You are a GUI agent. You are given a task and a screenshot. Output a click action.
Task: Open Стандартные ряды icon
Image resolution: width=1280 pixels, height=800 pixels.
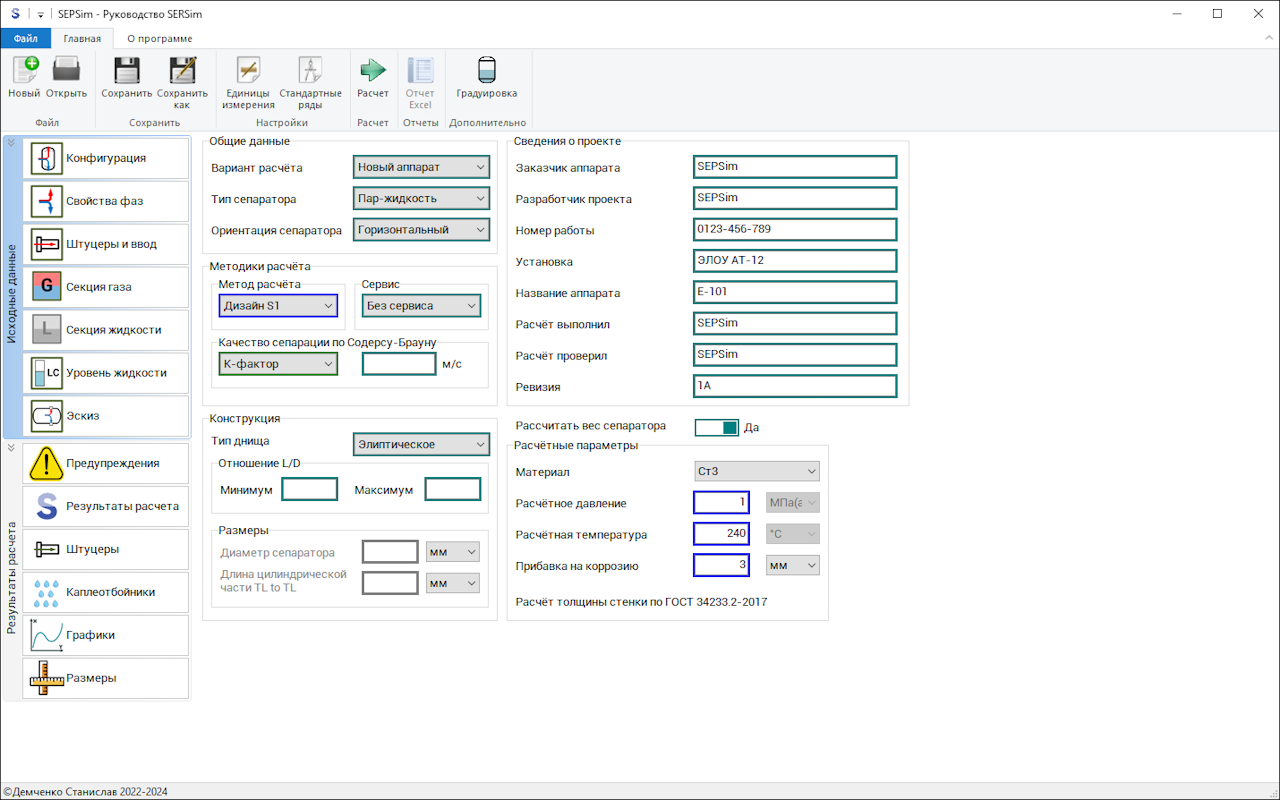click(310, 71)
